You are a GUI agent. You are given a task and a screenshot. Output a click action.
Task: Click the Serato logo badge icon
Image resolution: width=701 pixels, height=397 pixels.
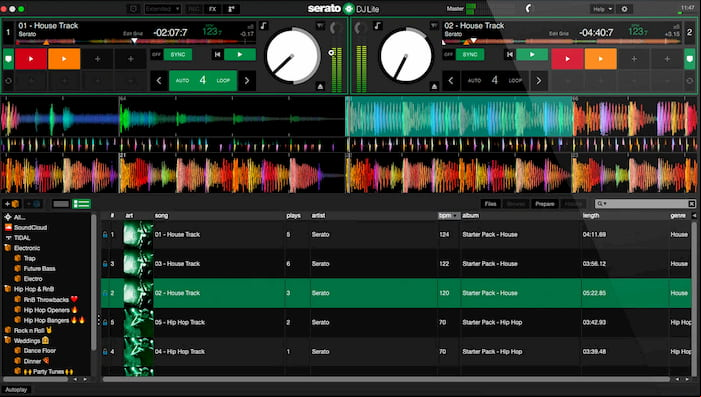click(x=349, y=8)
